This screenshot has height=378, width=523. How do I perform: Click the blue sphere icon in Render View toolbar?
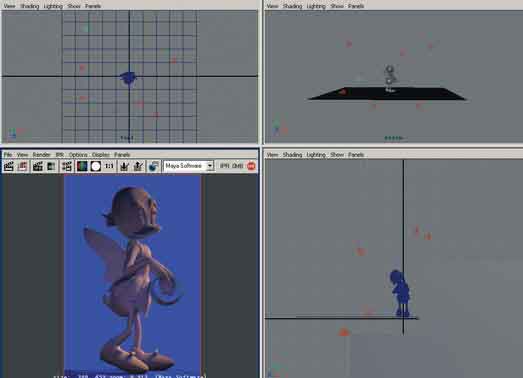153,166
